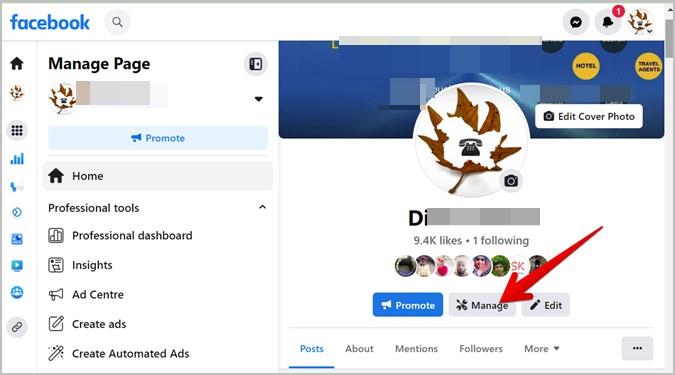Click the sidebar Promote button
675x375 pixels.
[158, 138]
